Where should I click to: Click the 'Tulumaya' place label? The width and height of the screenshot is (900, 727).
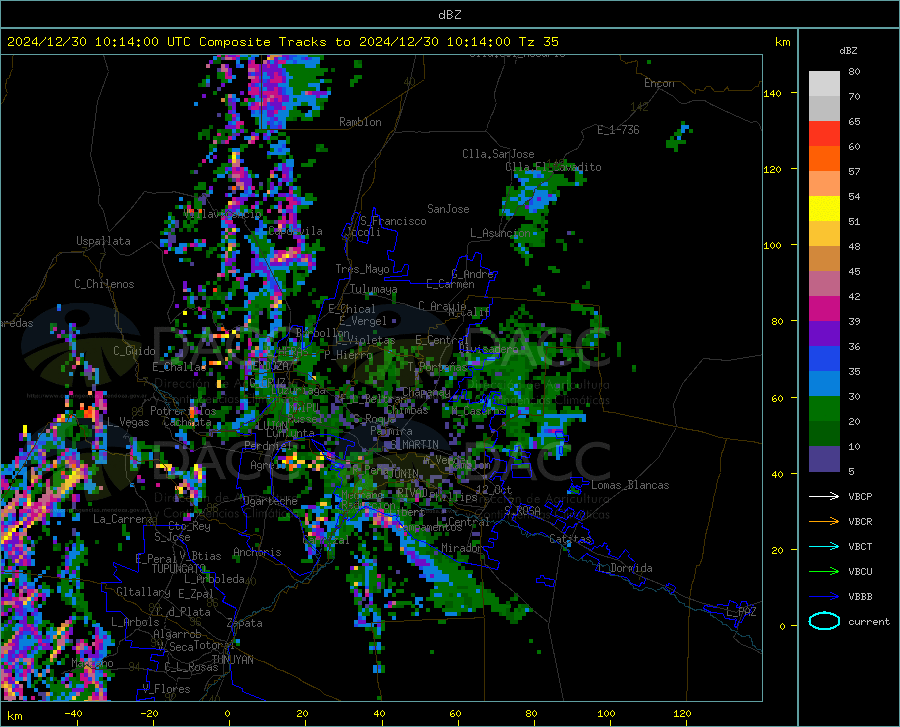(373, 289)
